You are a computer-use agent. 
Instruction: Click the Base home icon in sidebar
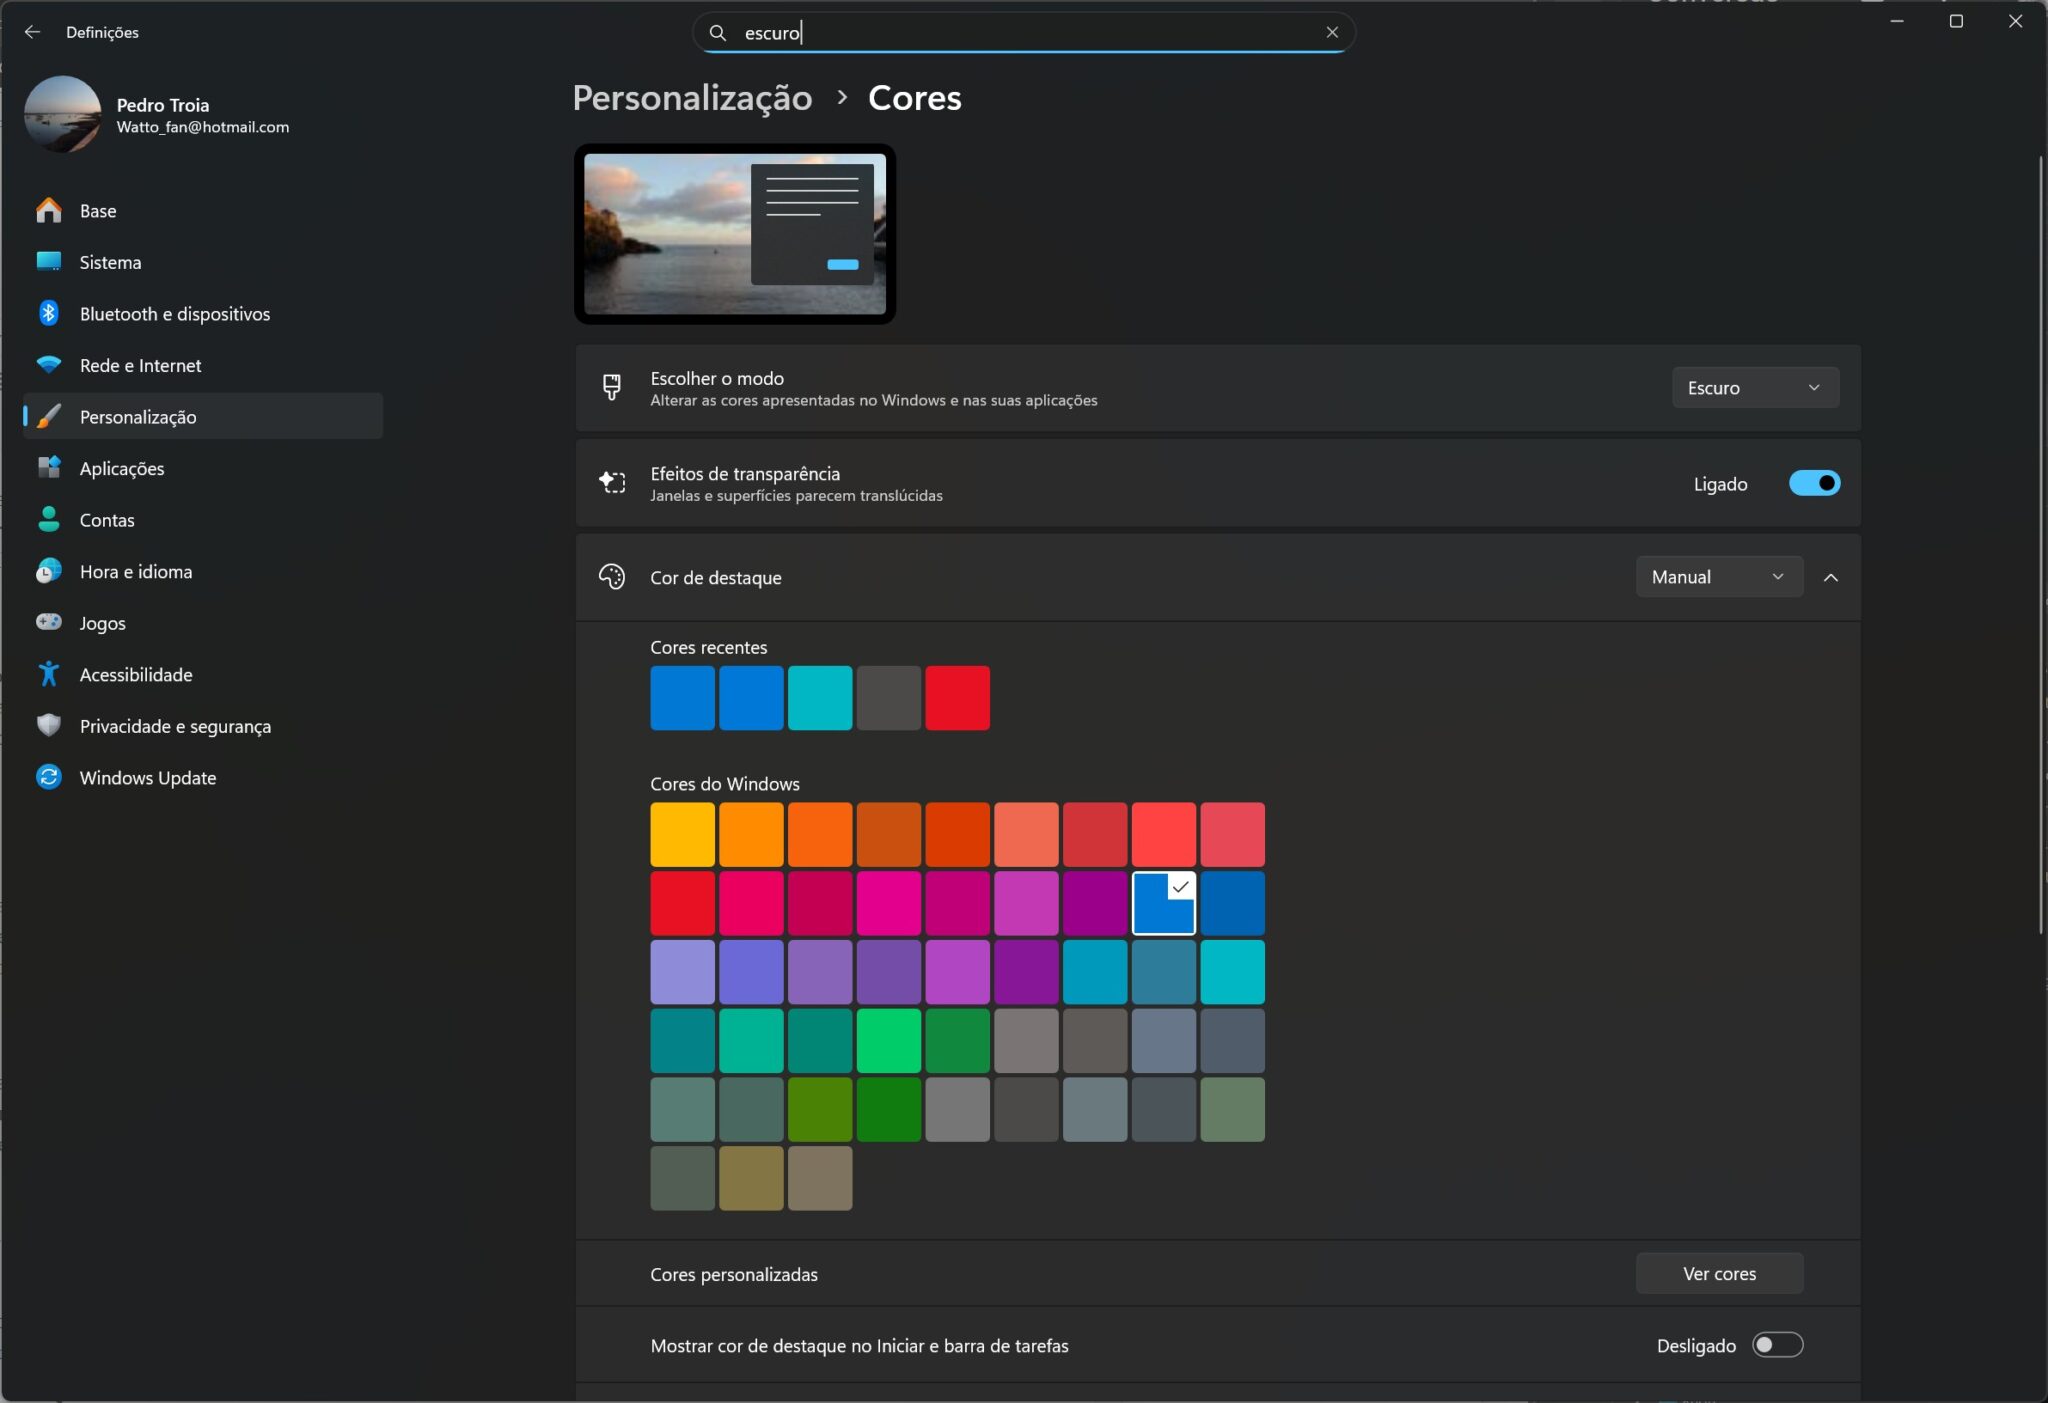tap(48, 210)
